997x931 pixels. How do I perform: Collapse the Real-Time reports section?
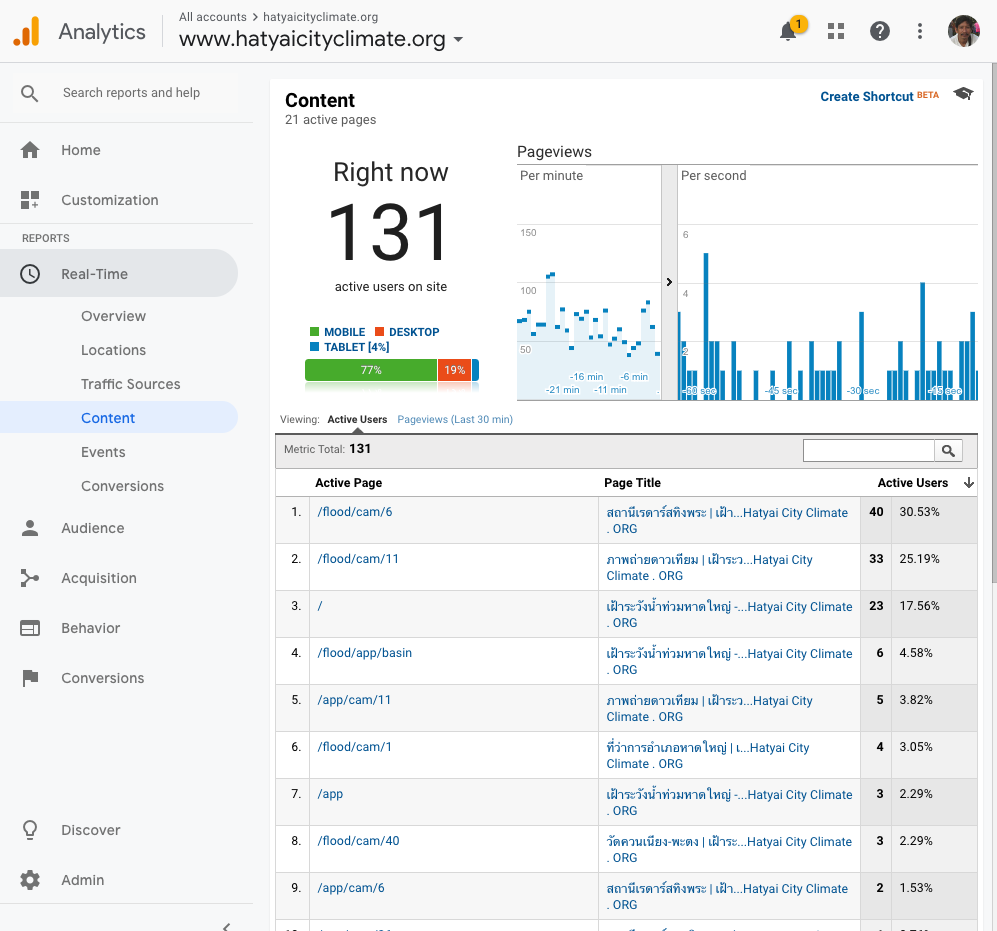(x=119, y=273)
